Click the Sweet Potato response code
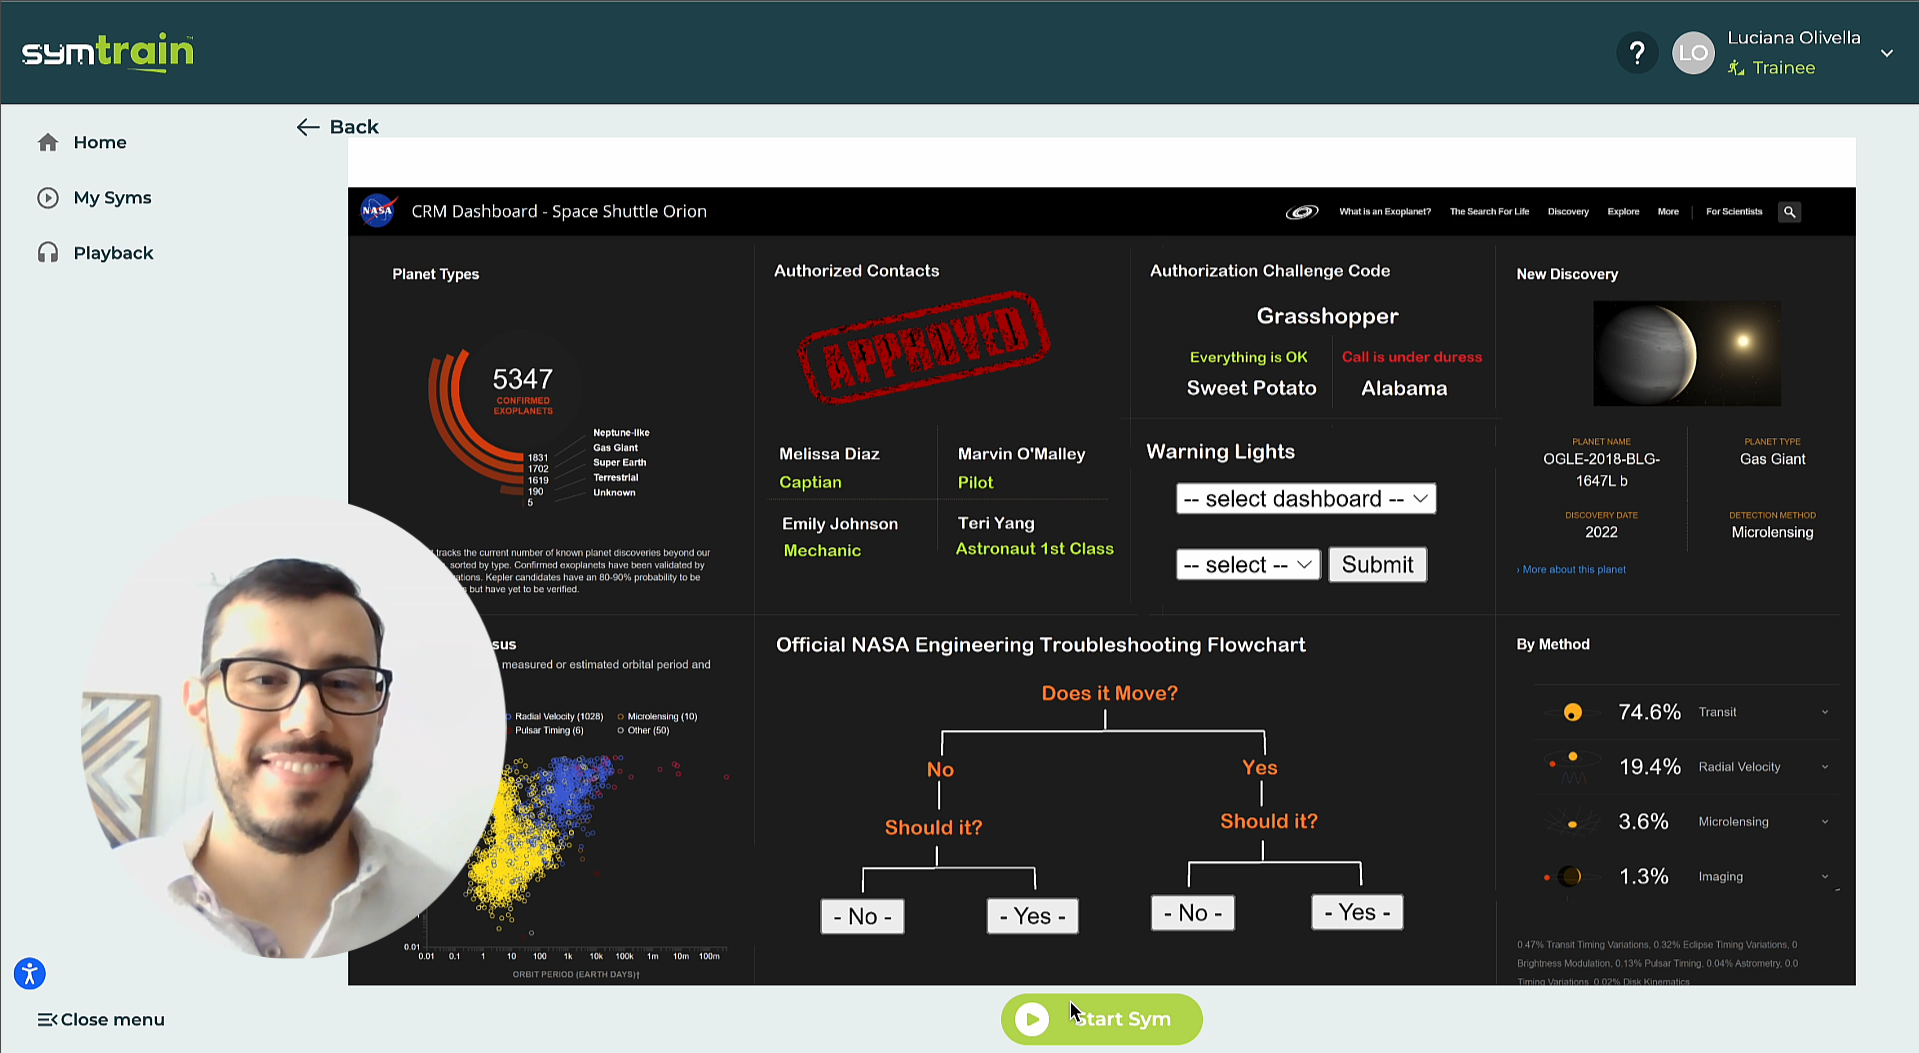This screenshot has height=1053, width=1919. click(x=1251, y=388)
